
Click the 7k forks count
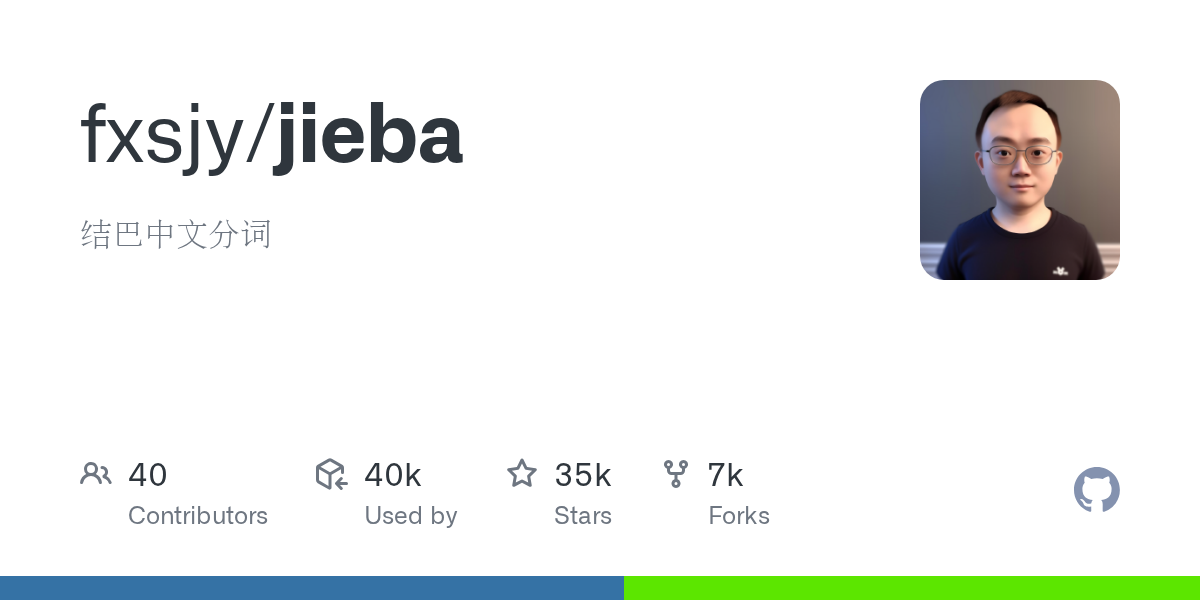pos(725,475)
